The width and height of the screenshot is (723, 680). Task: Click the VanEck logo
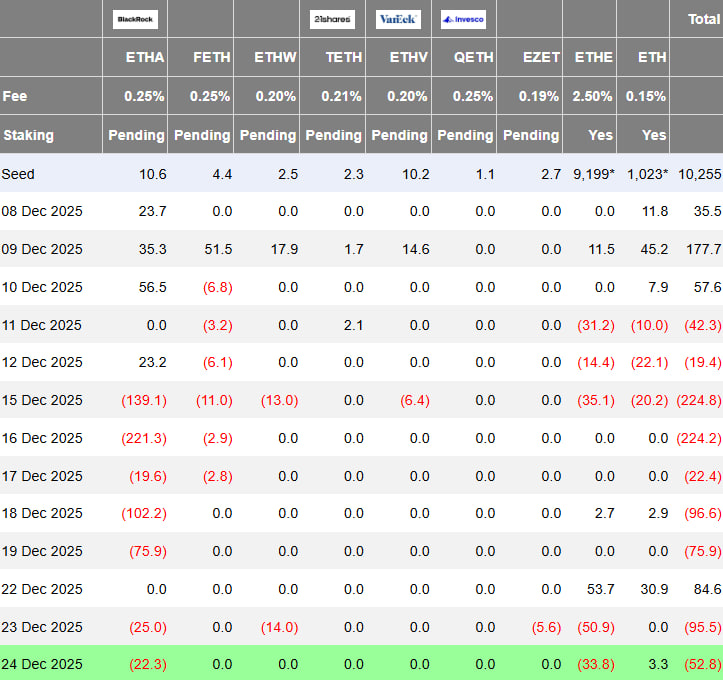coord(398,19)
